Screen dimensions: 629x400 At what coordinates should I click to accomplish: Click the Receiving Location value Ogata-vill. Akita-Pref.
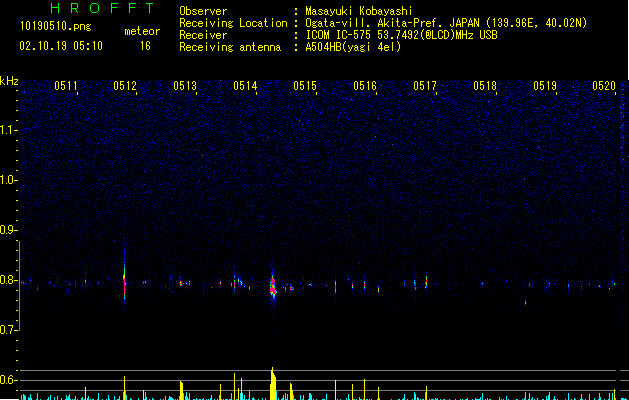tap(375, 23)
